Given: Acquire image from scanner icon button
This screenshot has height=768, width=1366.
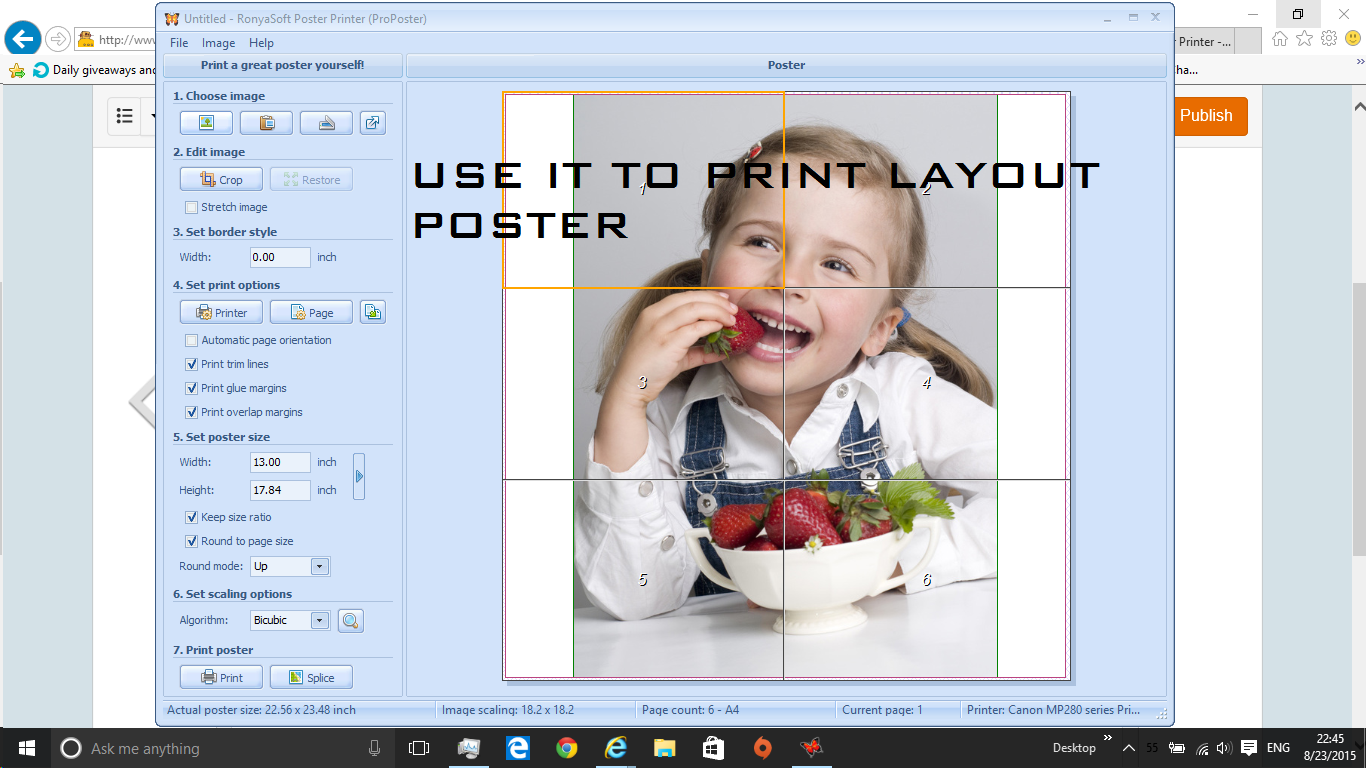Looking at the screenshot, I should coord(326,123).
